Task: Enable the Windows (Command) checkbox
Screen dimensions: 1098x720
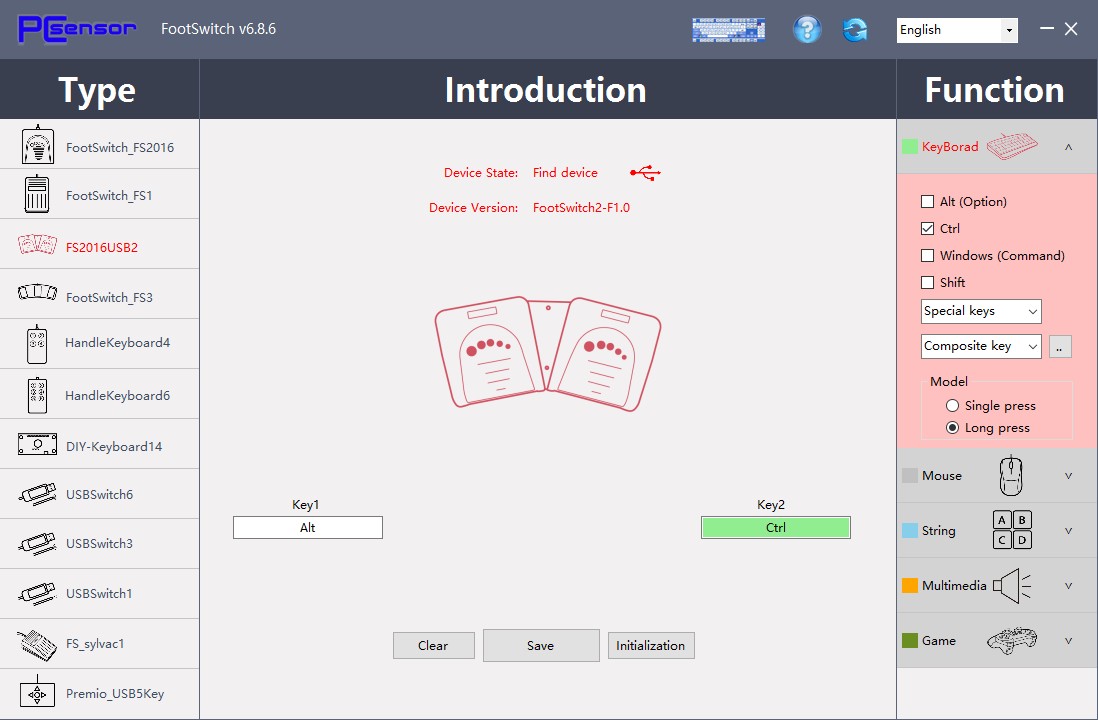Action: tap(928, 256)
